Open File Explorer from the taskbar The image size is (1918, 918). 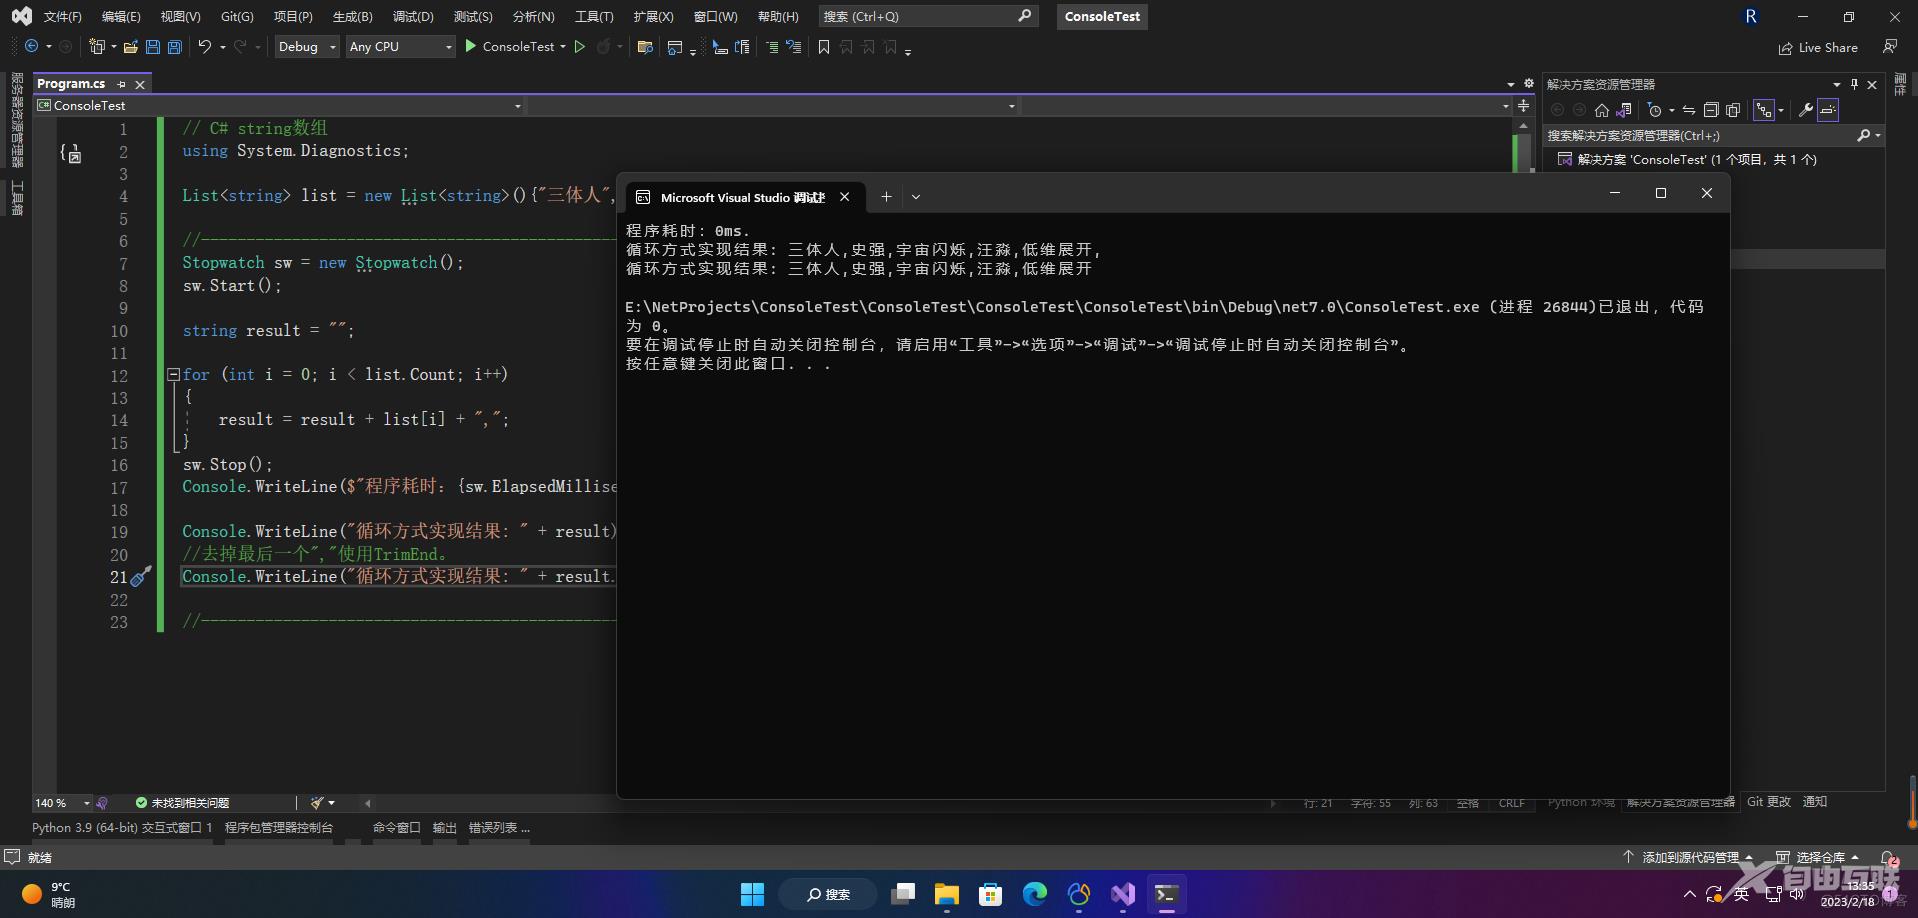(x=947, y=894)
